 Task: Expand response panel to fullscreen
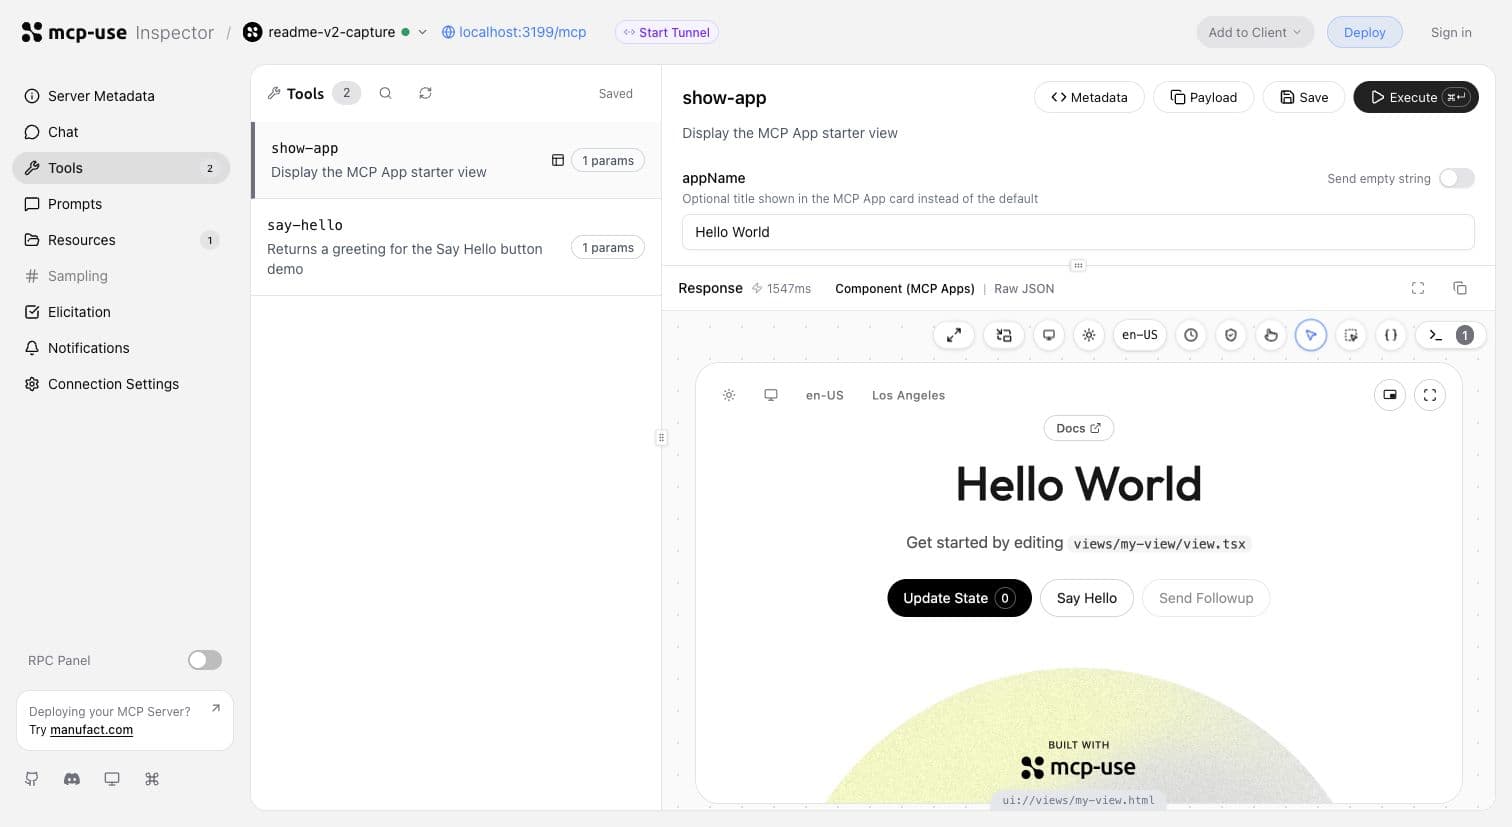point(1418,288)
